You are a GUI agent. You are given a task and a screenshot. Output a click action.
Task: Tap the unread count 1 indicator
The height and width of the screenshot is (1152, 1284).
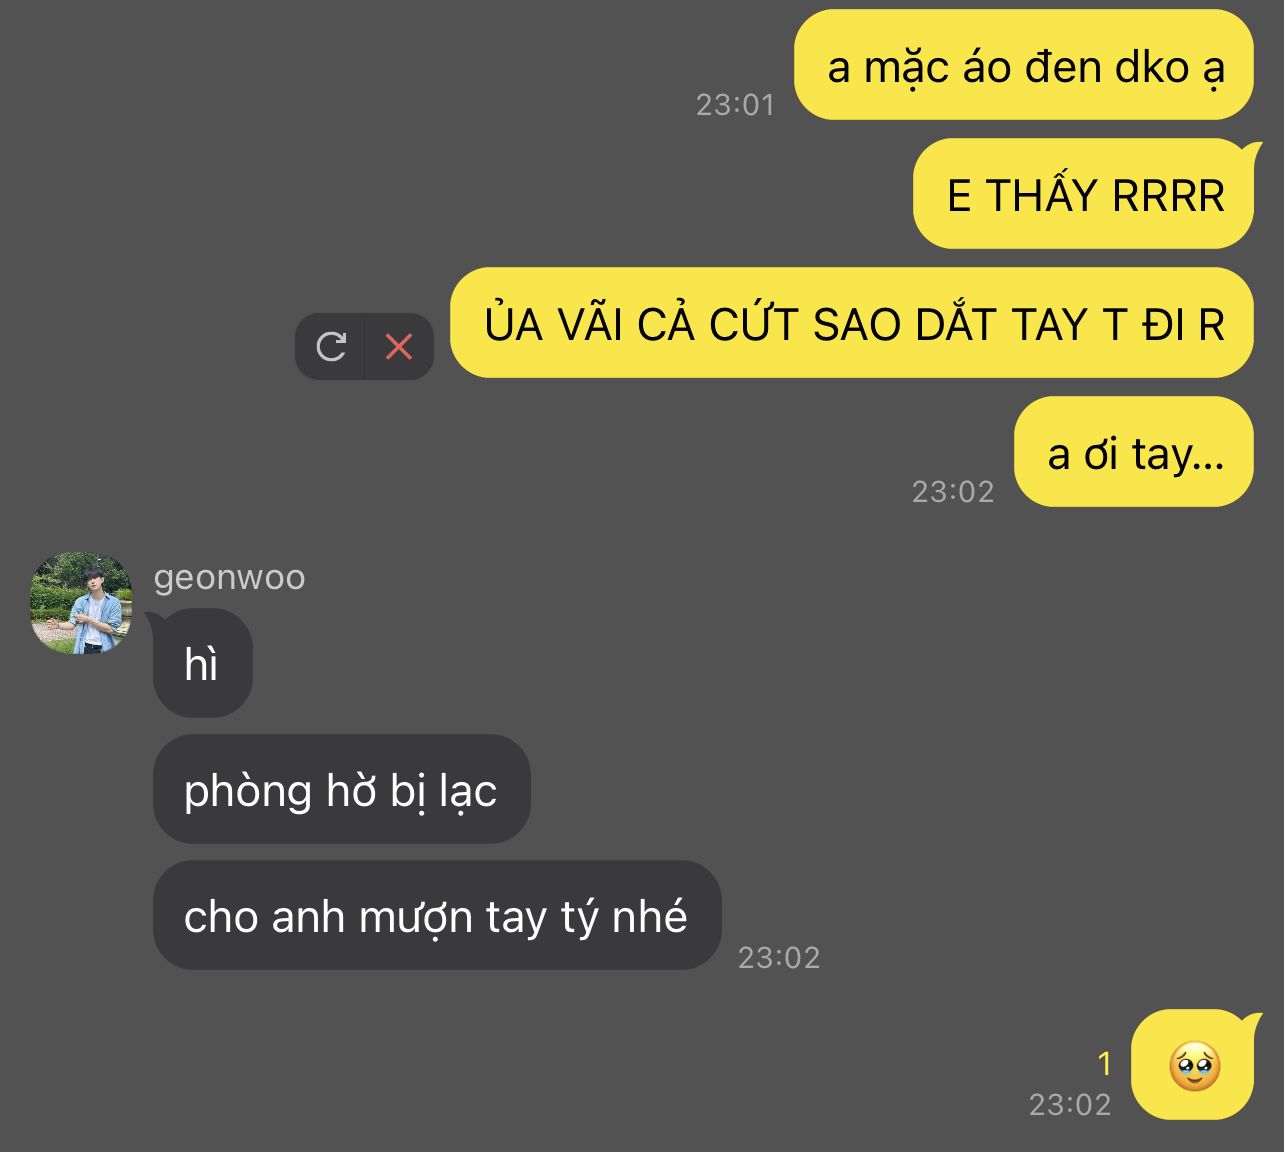[1104, 1064]
